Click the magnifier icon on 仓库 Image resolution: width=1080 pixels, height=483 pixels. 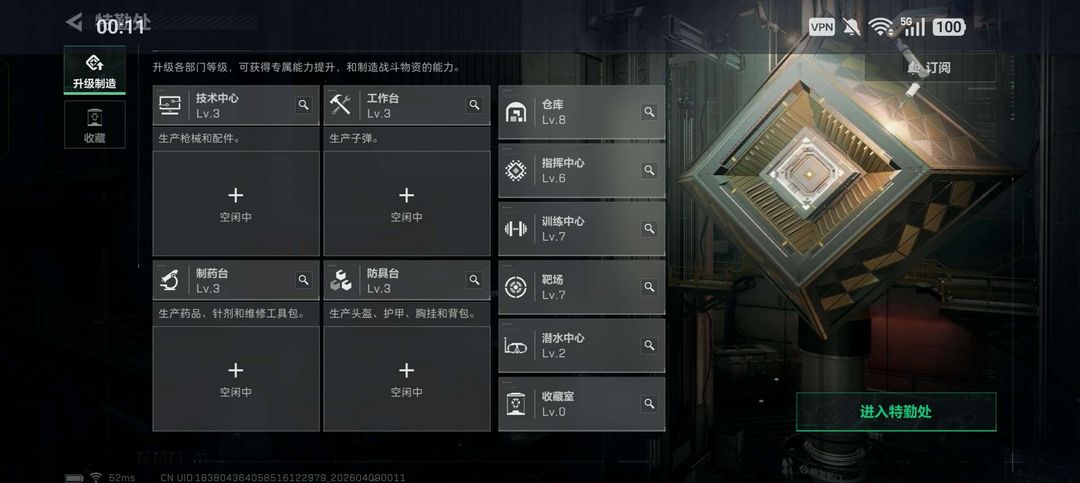pyautogui.click(x=649, y=112)
